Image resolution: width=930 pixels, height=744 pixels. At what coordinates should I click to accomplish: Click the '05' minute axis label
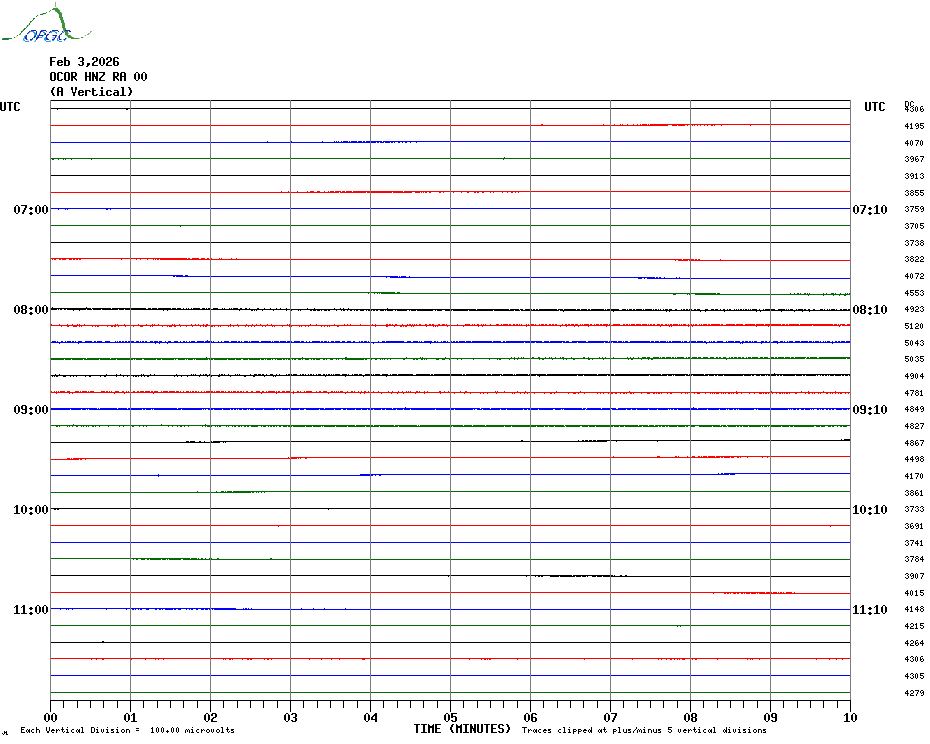coord(451,718)
